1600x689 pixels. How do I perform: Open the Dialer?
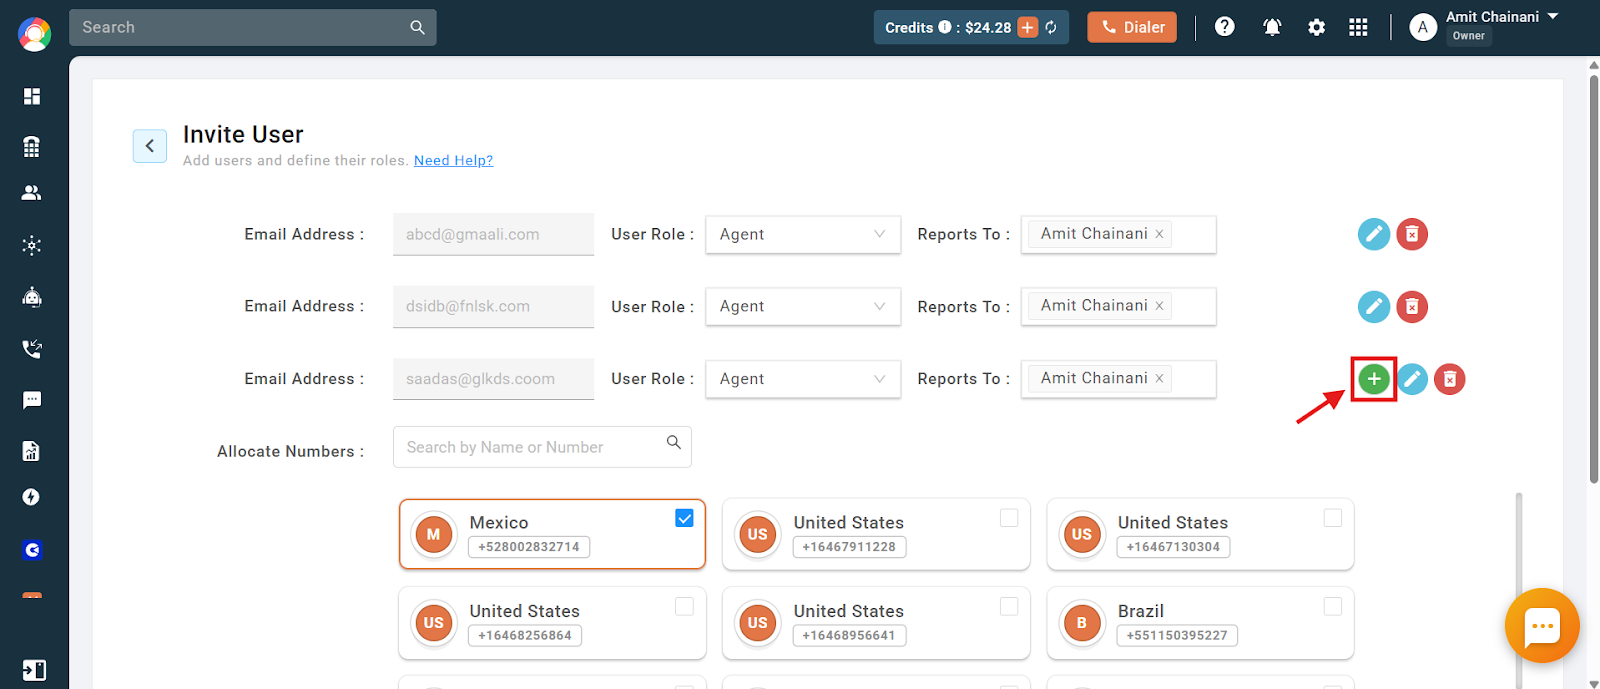tap(1132, 28)
